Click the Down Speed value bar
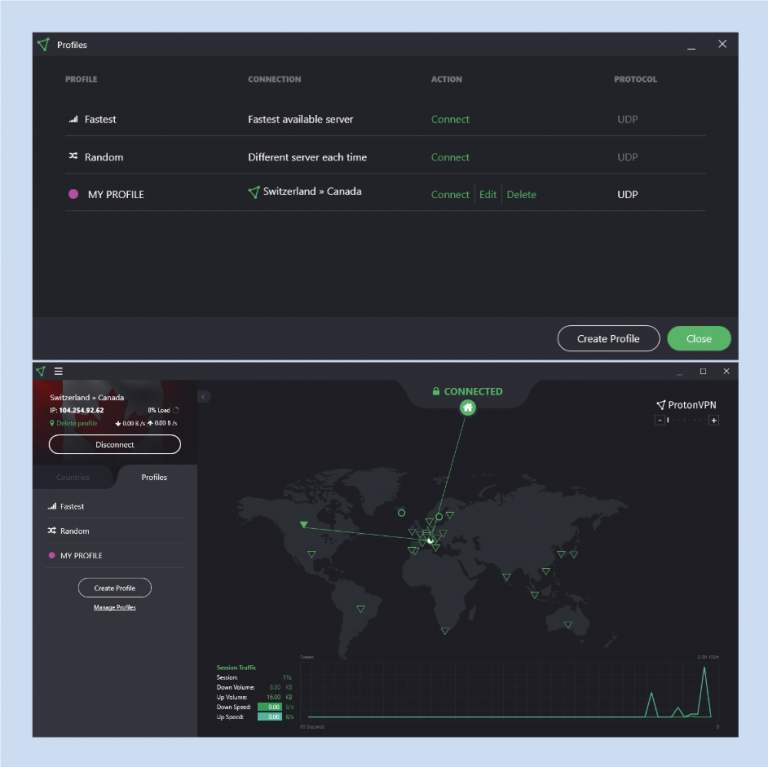 [x=269, y=707]
